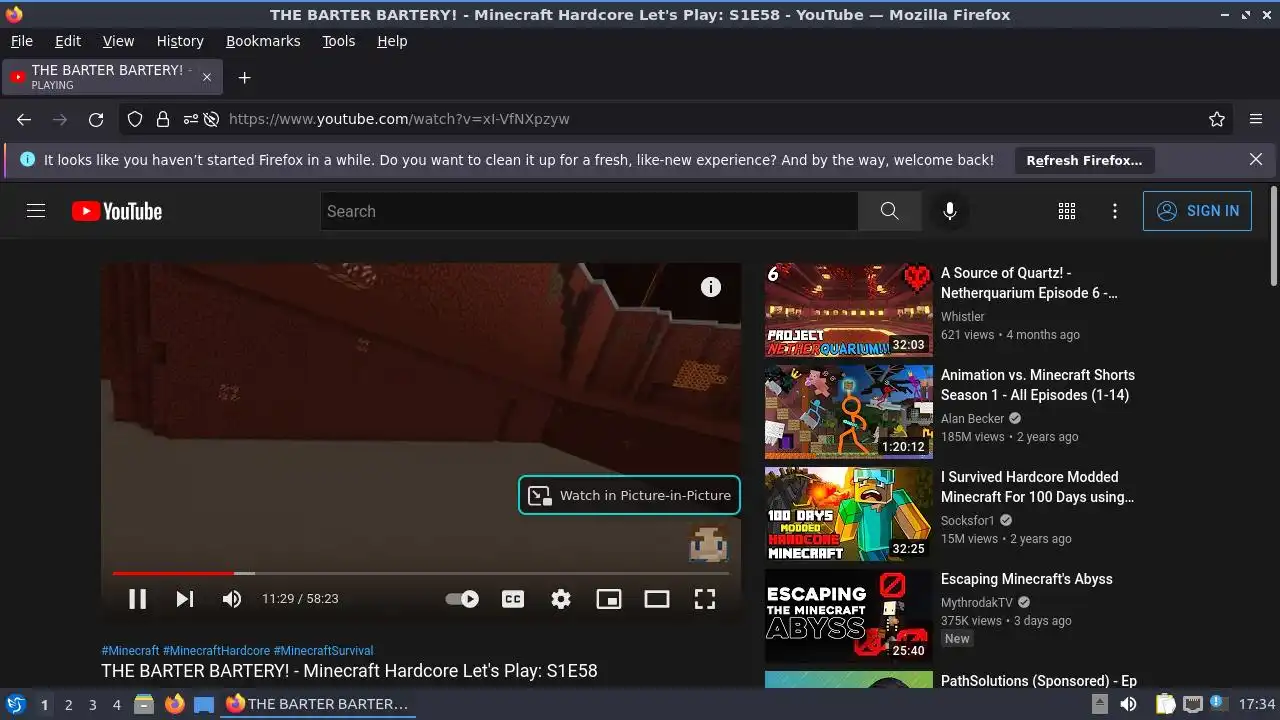Enter fullscreen mode

click(705, 599)
